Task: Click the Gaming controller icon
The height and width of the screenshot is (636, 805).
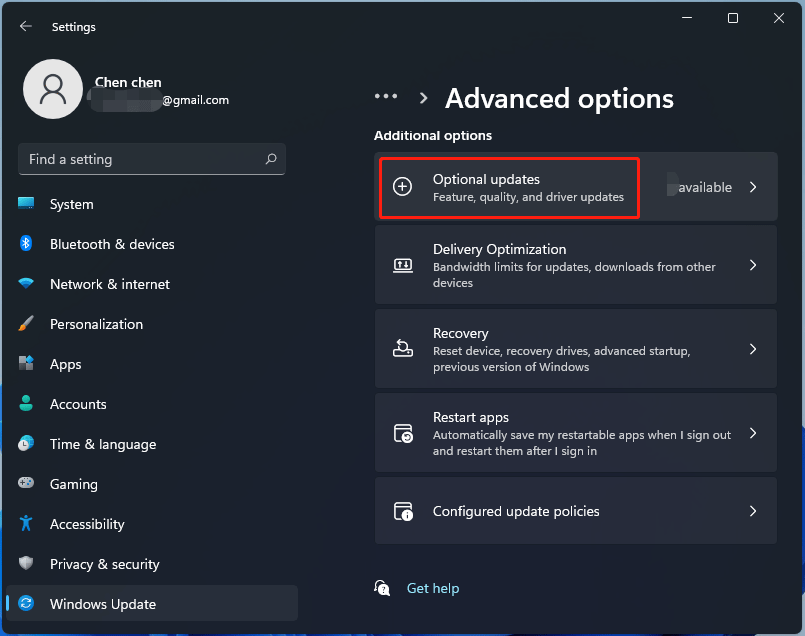Action: coord(26,484)
